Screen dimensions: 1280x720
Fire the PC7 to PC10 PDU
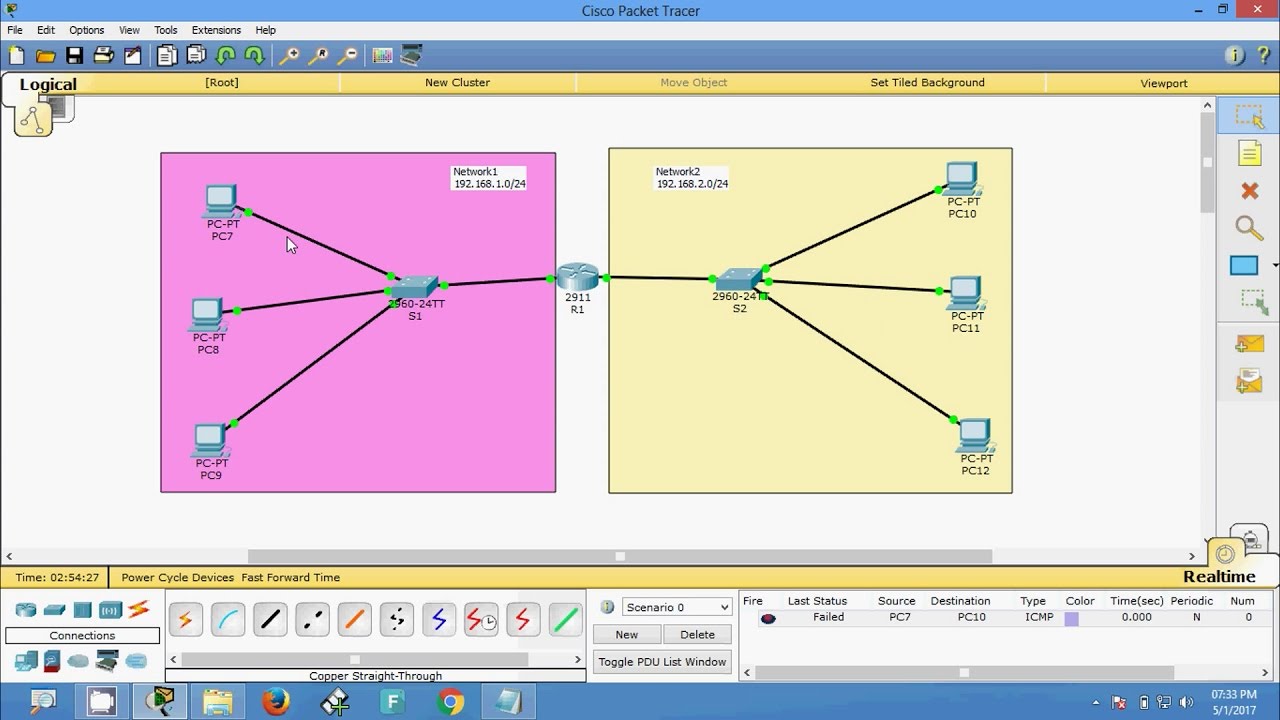768,618
